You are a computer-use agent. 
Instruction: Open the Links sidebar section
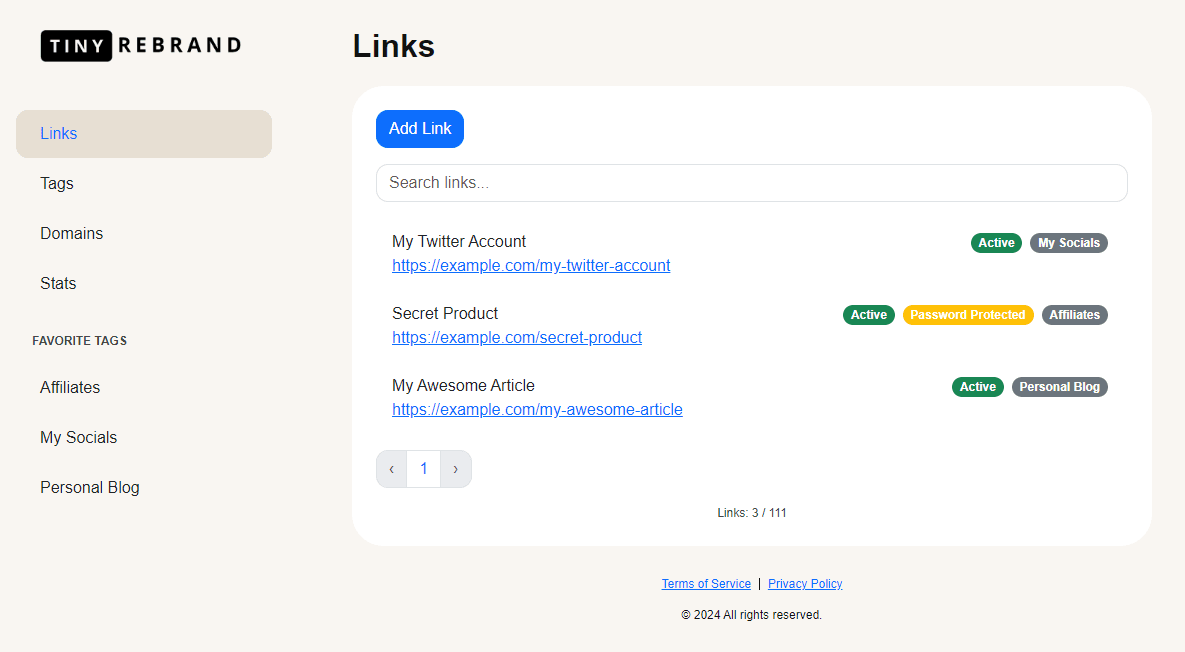[x=59, y=134]
